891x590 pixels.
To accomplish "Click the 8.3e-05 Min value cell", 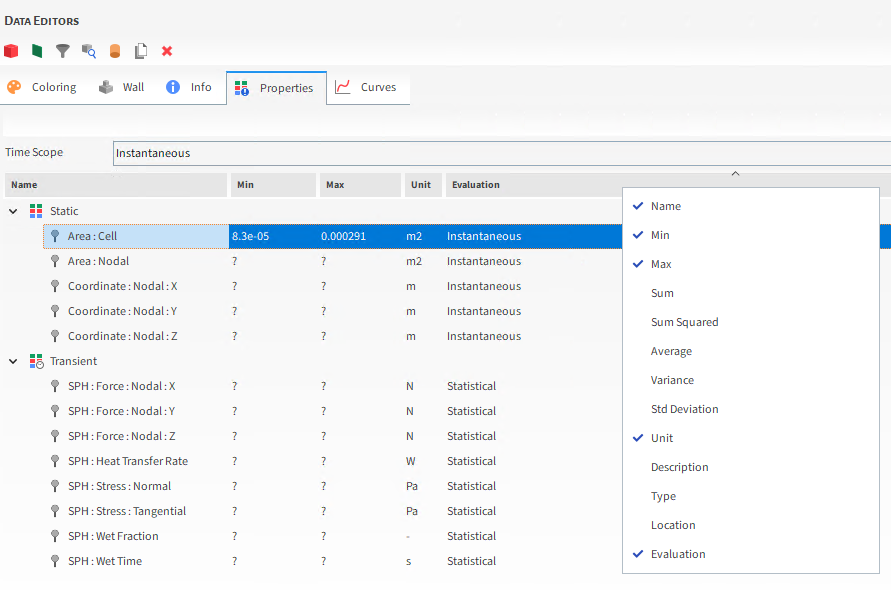I will click(273, 236).
